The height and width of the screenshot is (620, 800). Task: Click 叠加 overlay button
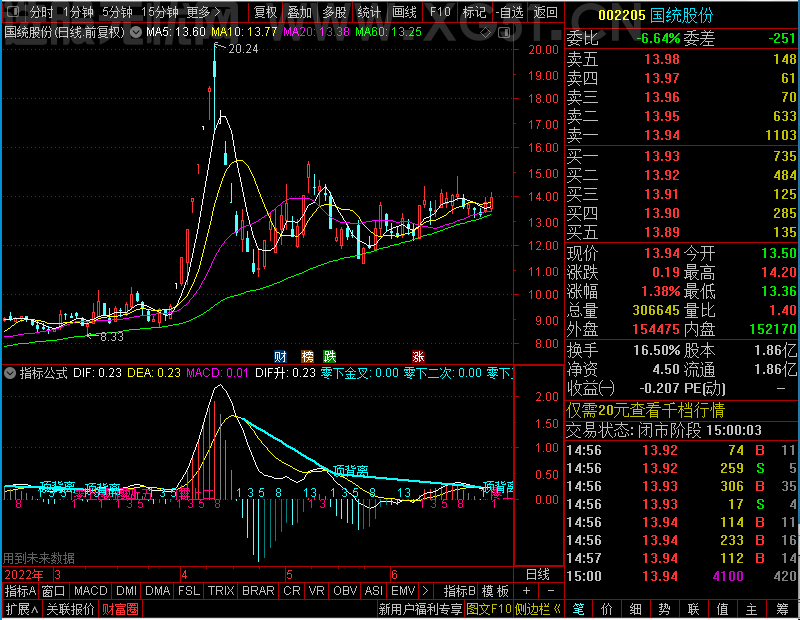[x=299, y=12]
